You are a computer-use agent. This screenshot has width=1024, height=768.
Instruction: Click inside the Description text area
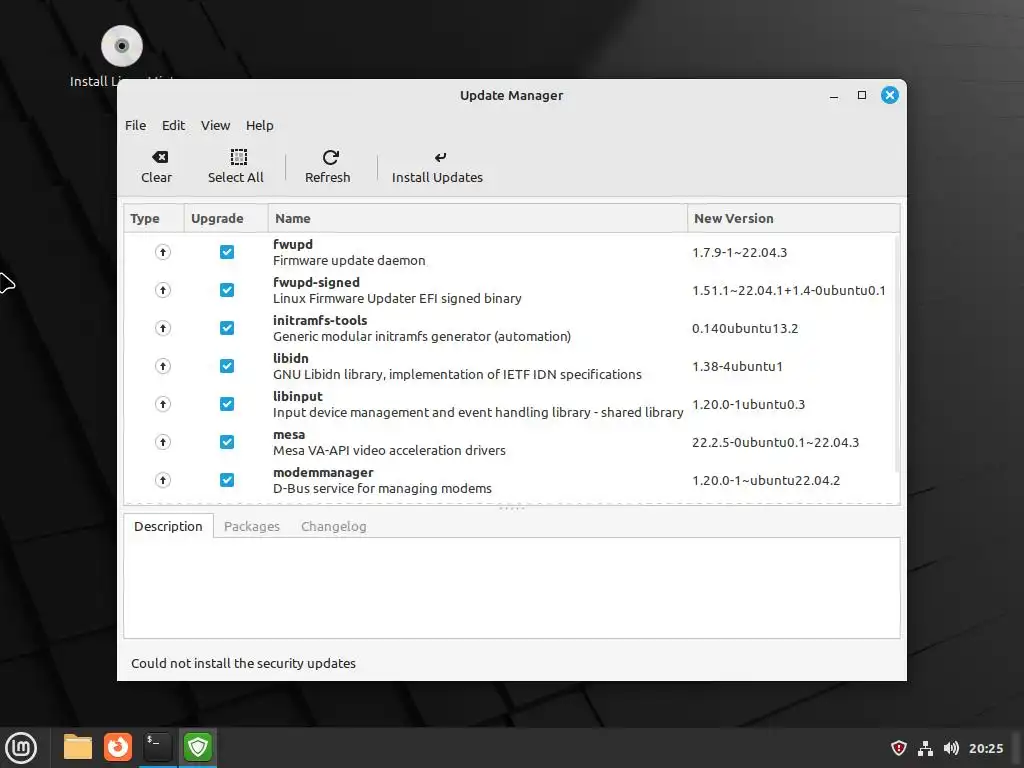click(511, 588)
